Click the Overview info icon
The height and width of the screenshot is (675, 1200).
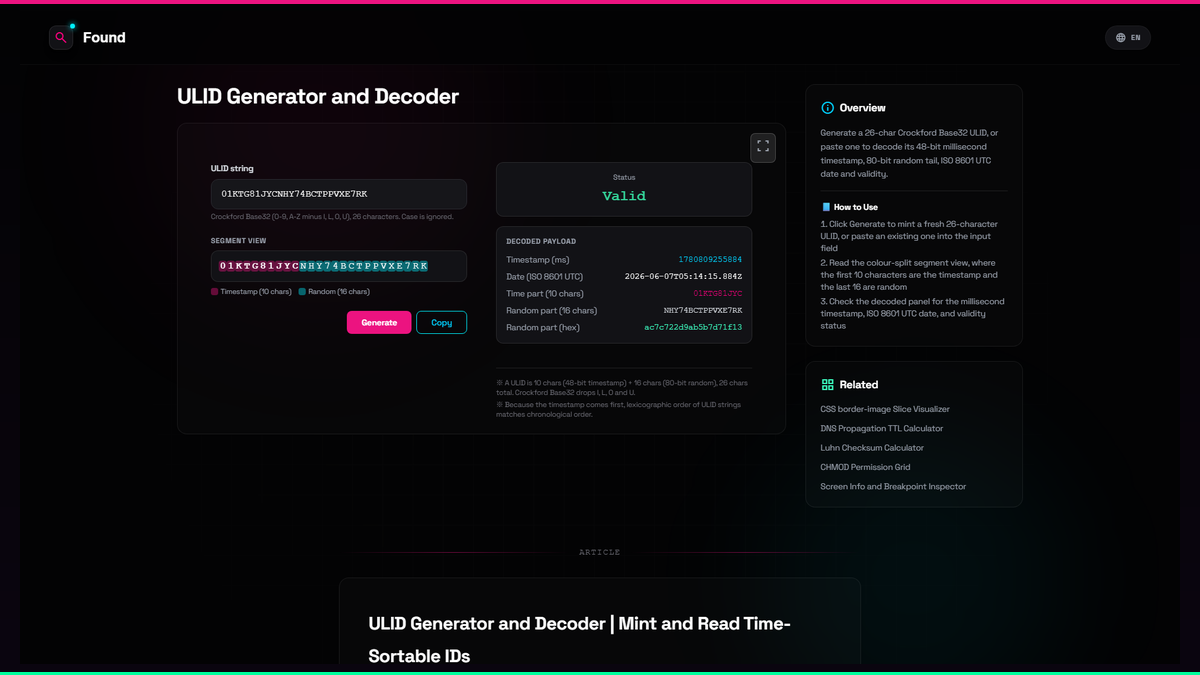[827, 108]
